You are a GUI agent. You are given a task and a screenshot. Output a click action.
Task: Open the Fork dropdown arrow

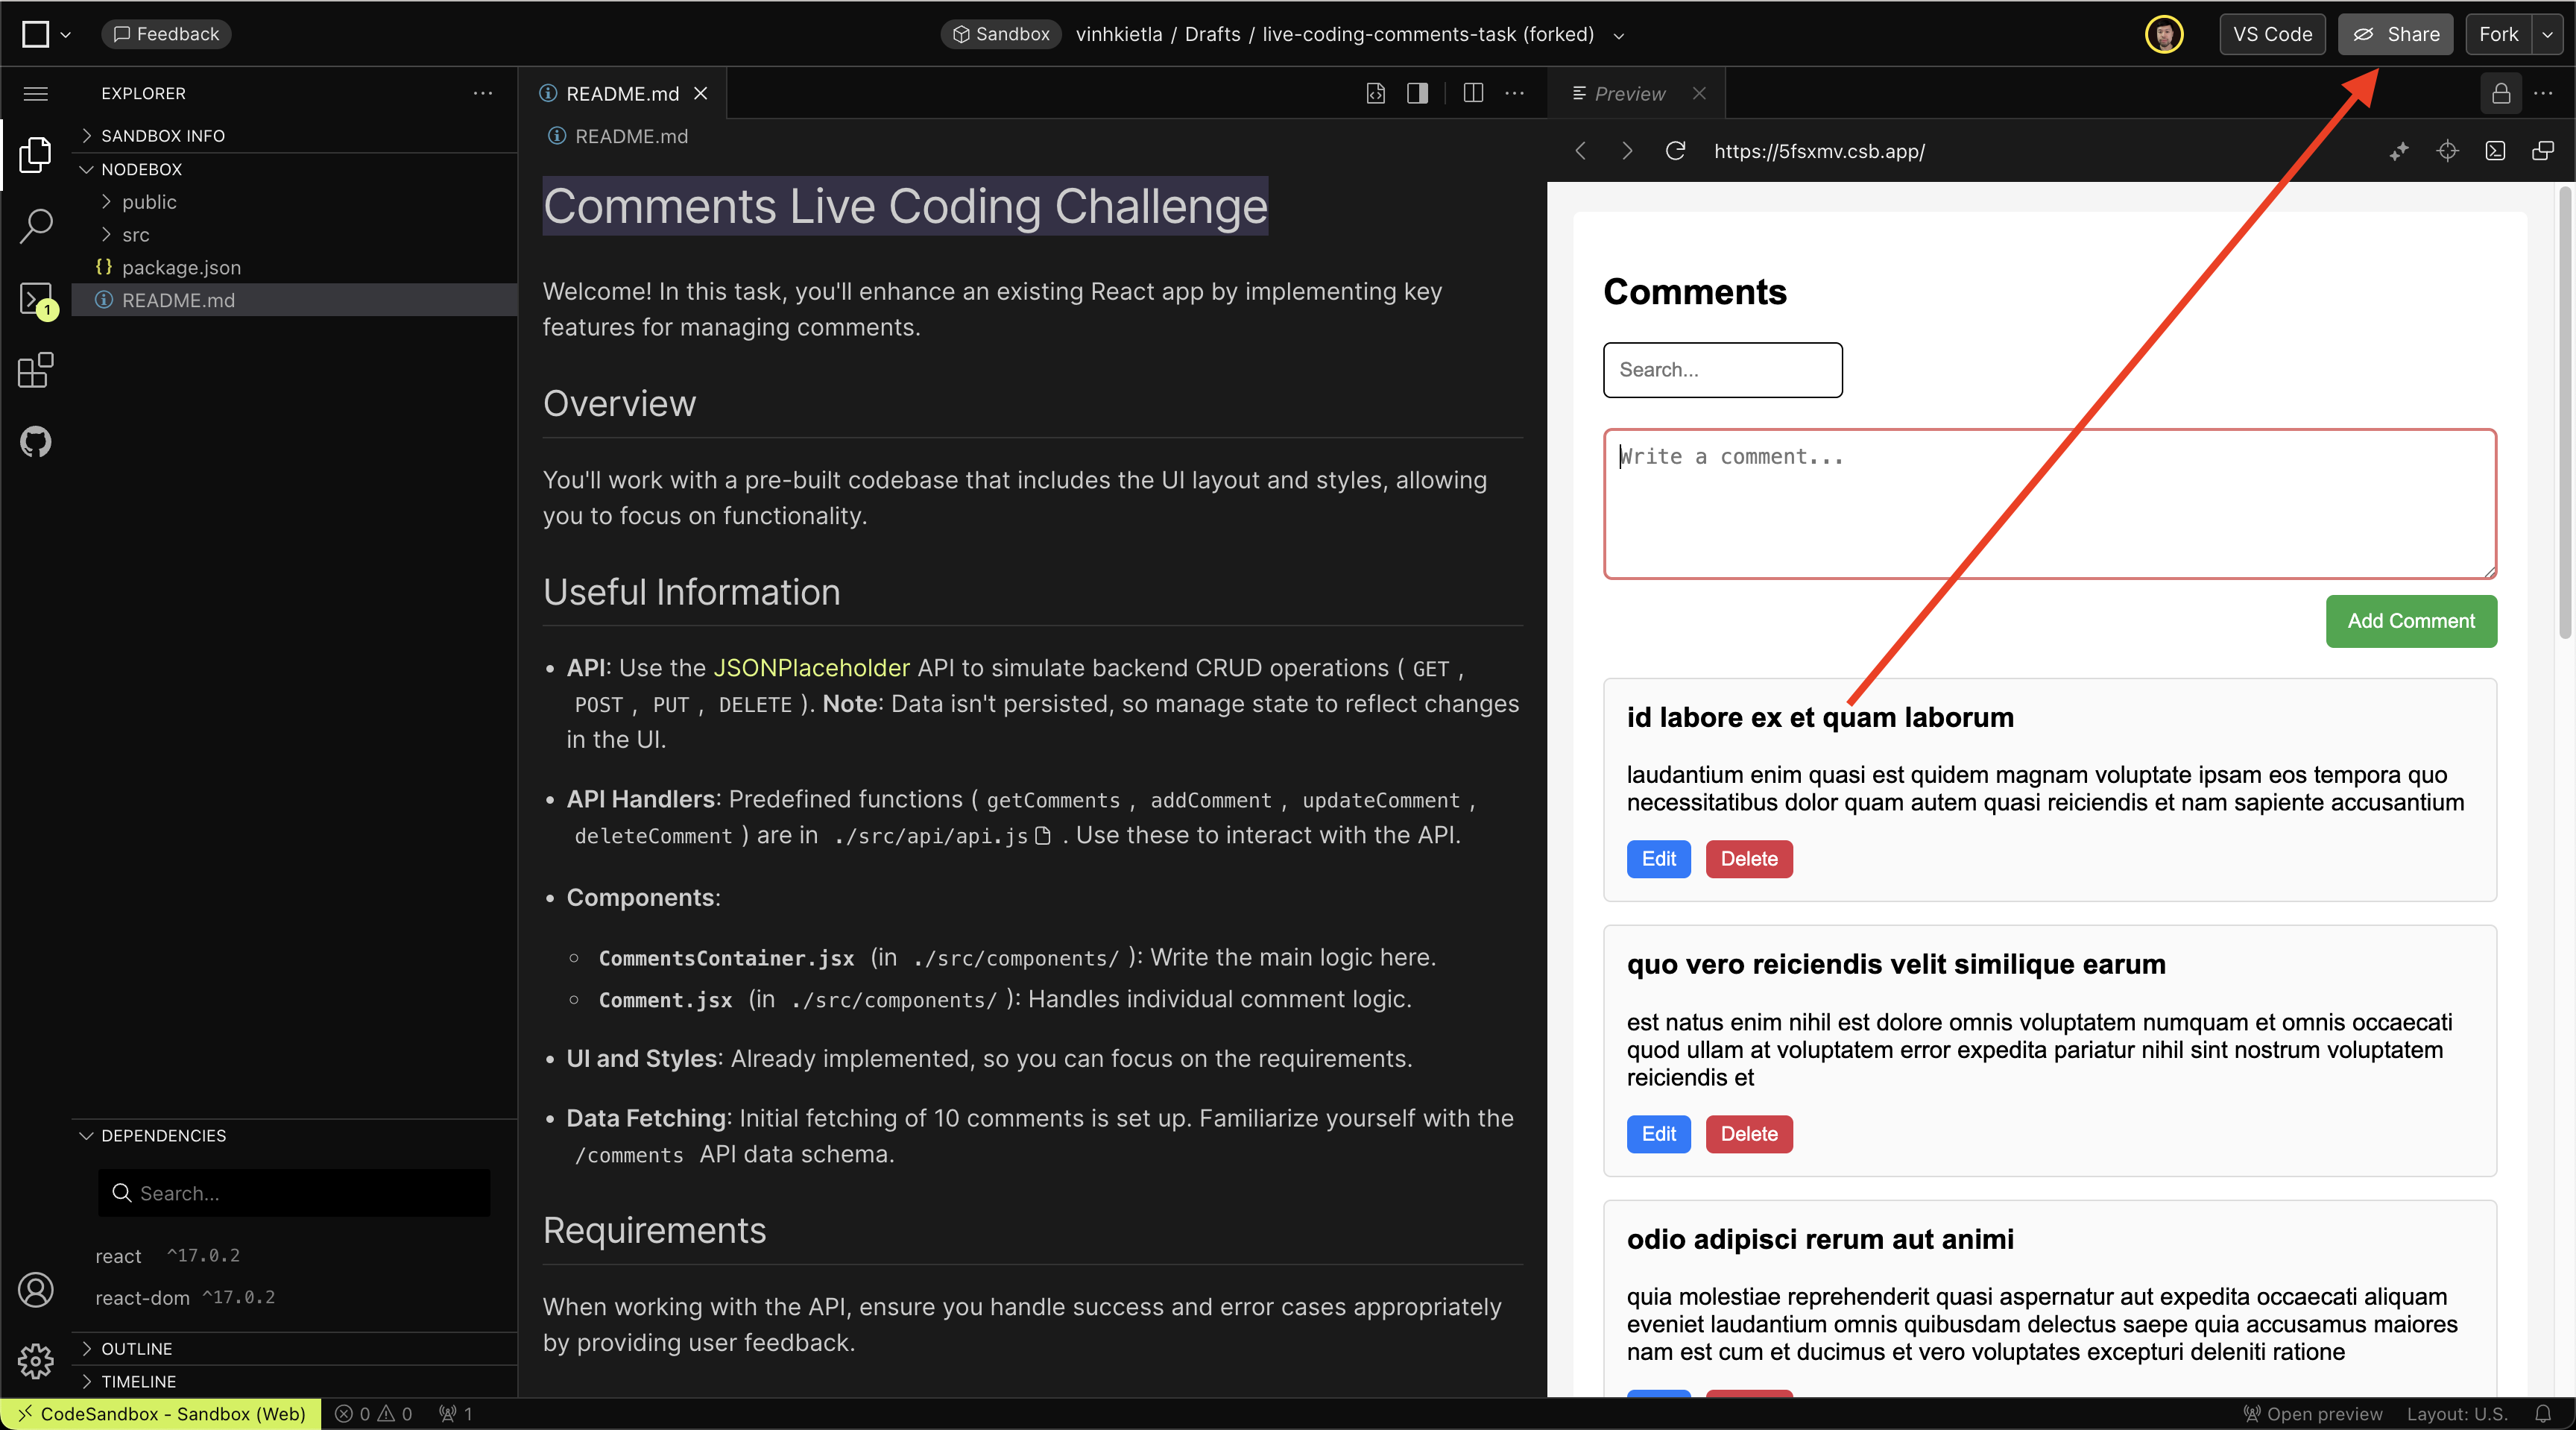click(2547, 34)
